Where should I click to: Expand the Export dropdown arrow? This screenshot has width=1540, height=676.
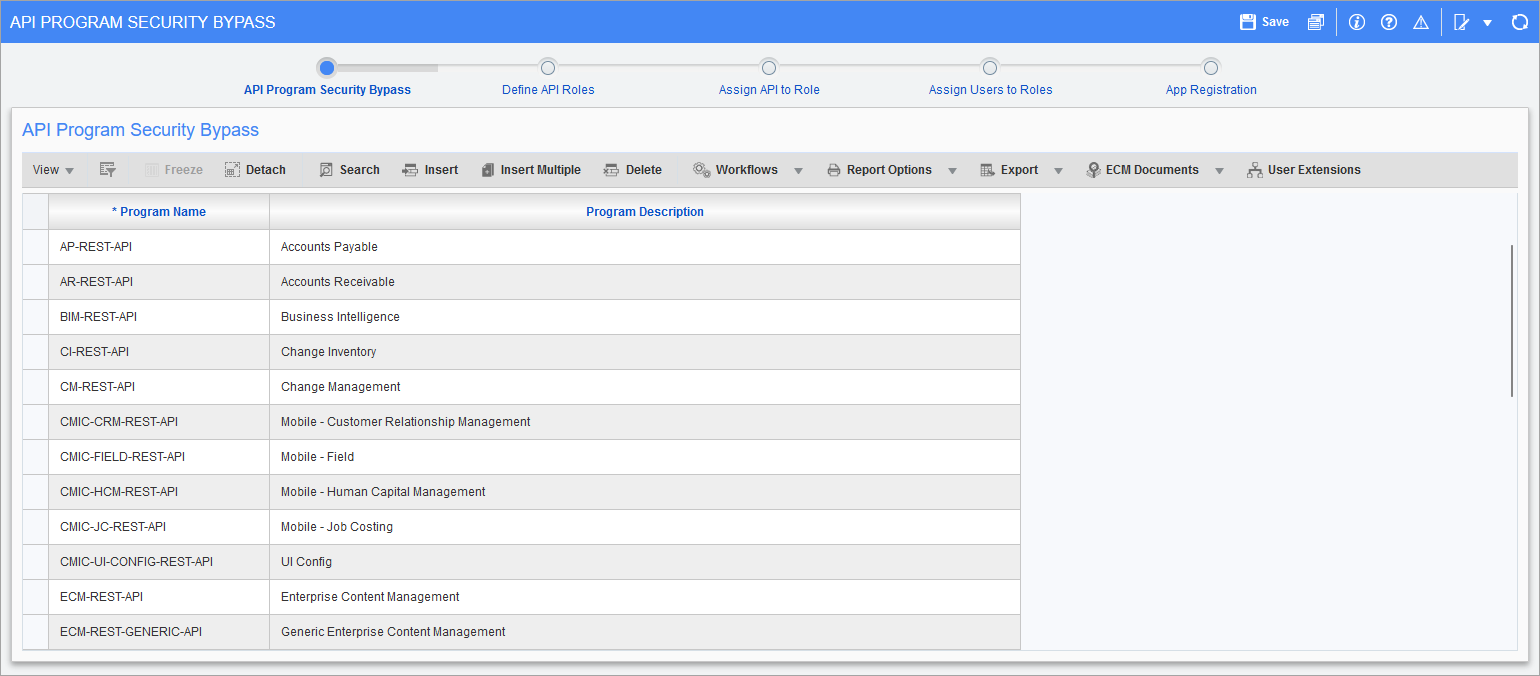1058,171
